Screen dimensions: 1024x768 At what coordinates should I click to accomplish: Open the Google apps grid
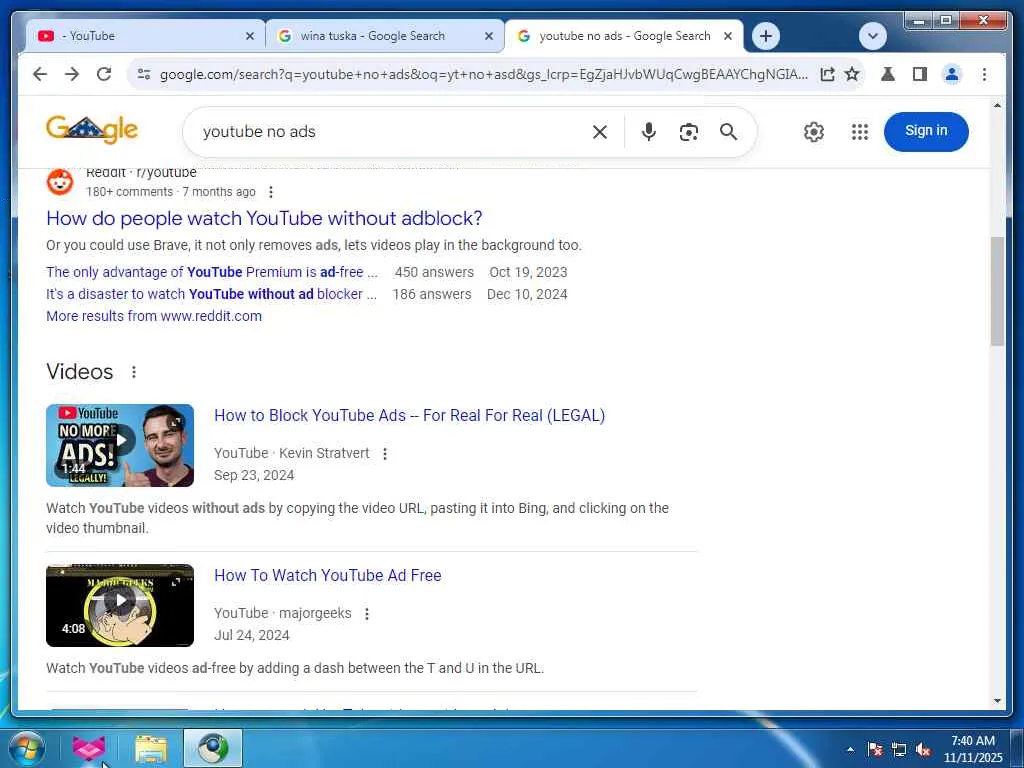(860, 132)
